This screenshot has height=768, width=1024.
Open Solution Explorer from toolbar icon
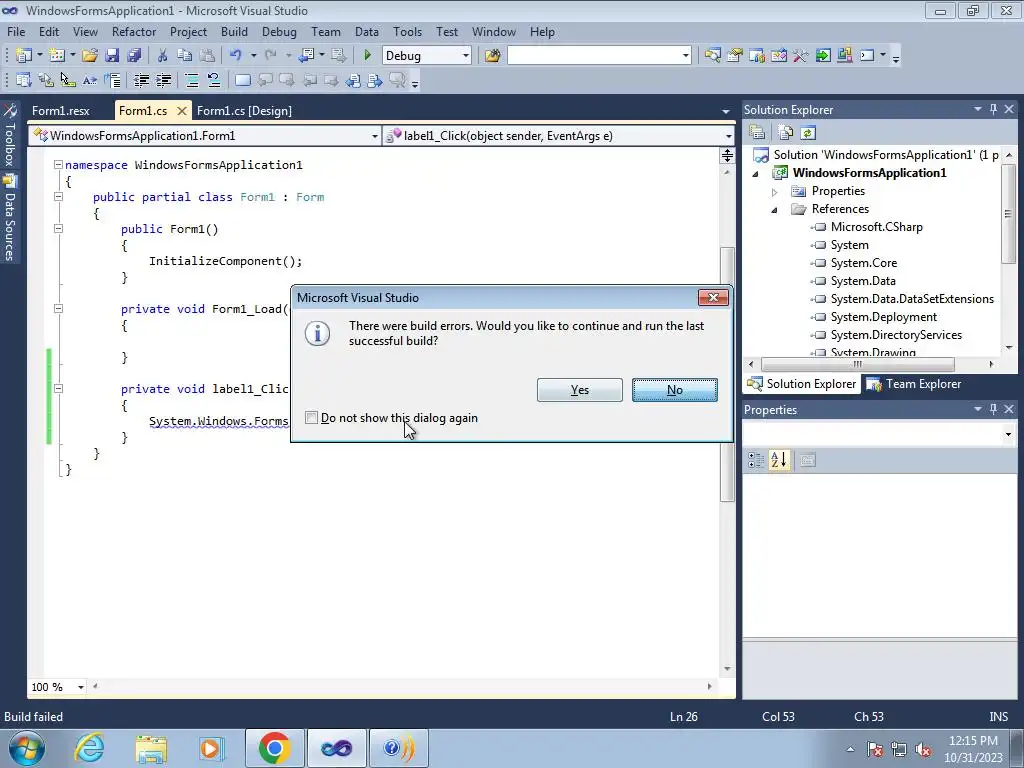click(712, 56)
